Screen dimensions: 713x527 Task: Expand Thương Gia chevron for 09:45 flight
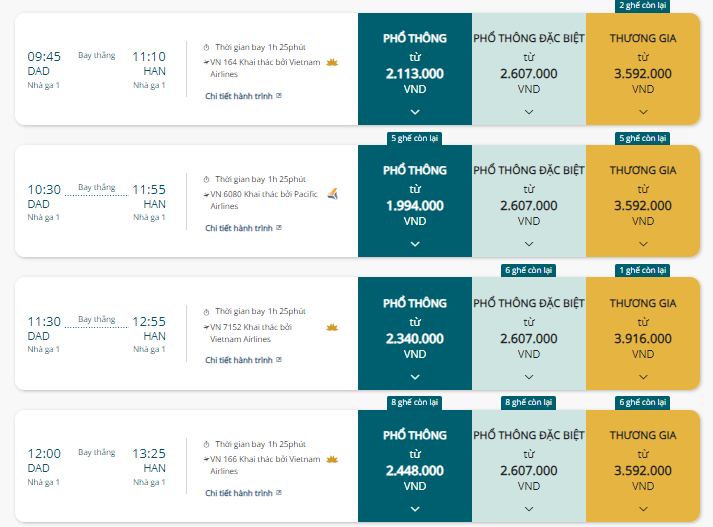tap(643, 112)
